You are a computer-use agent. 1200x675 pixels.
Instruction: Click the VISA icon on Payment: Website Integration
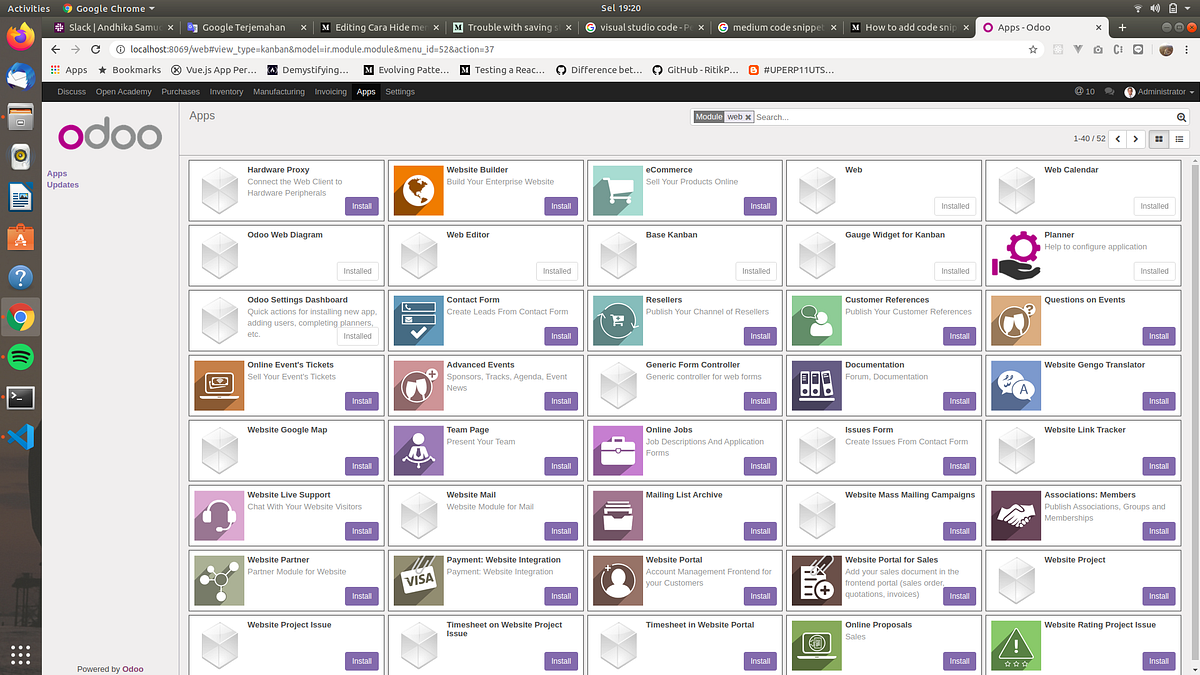tap(418, 580)
